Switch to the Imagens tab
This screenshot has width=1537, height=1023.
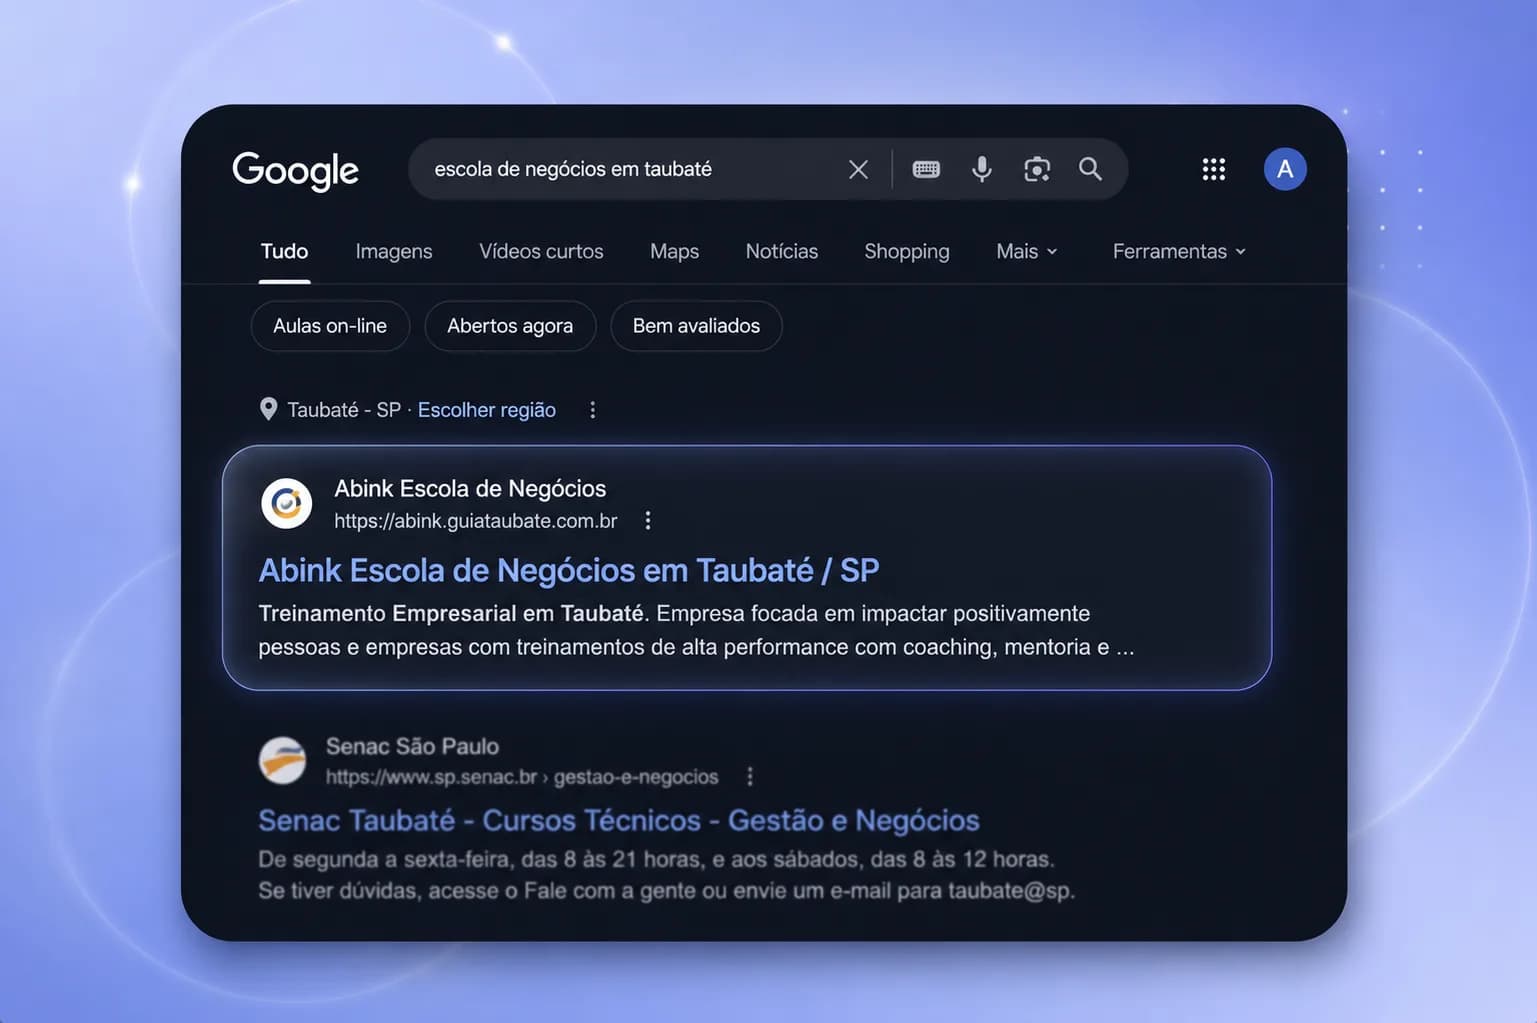click(x=394, y=251)
